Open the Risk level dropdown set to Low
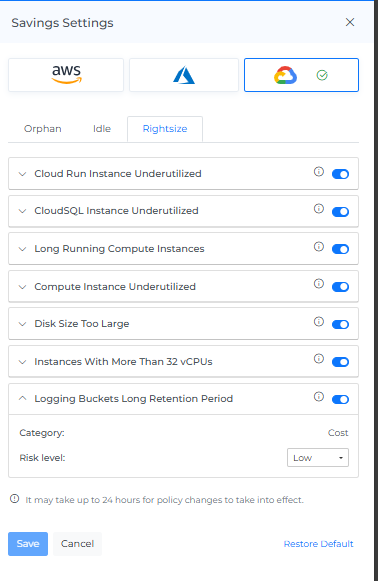Screen dimensions: 378x581 tap(318, 458)
